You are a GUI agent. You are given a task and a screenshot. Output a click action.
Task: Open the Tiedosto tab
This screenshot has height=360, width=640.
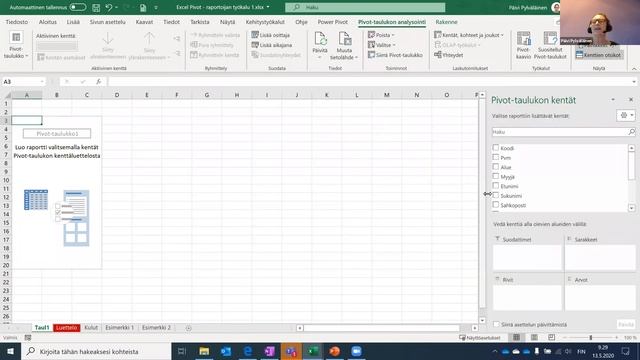17,22
